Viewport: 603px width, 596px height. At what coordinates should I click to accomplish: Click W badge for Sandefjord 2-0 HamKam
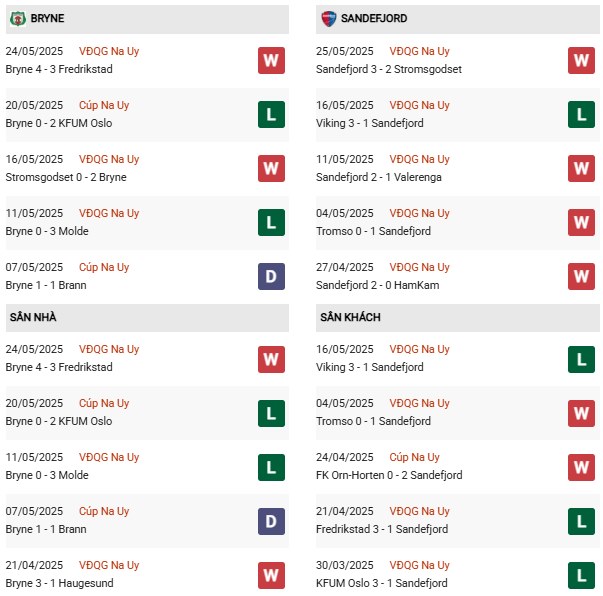click(582, 276)
